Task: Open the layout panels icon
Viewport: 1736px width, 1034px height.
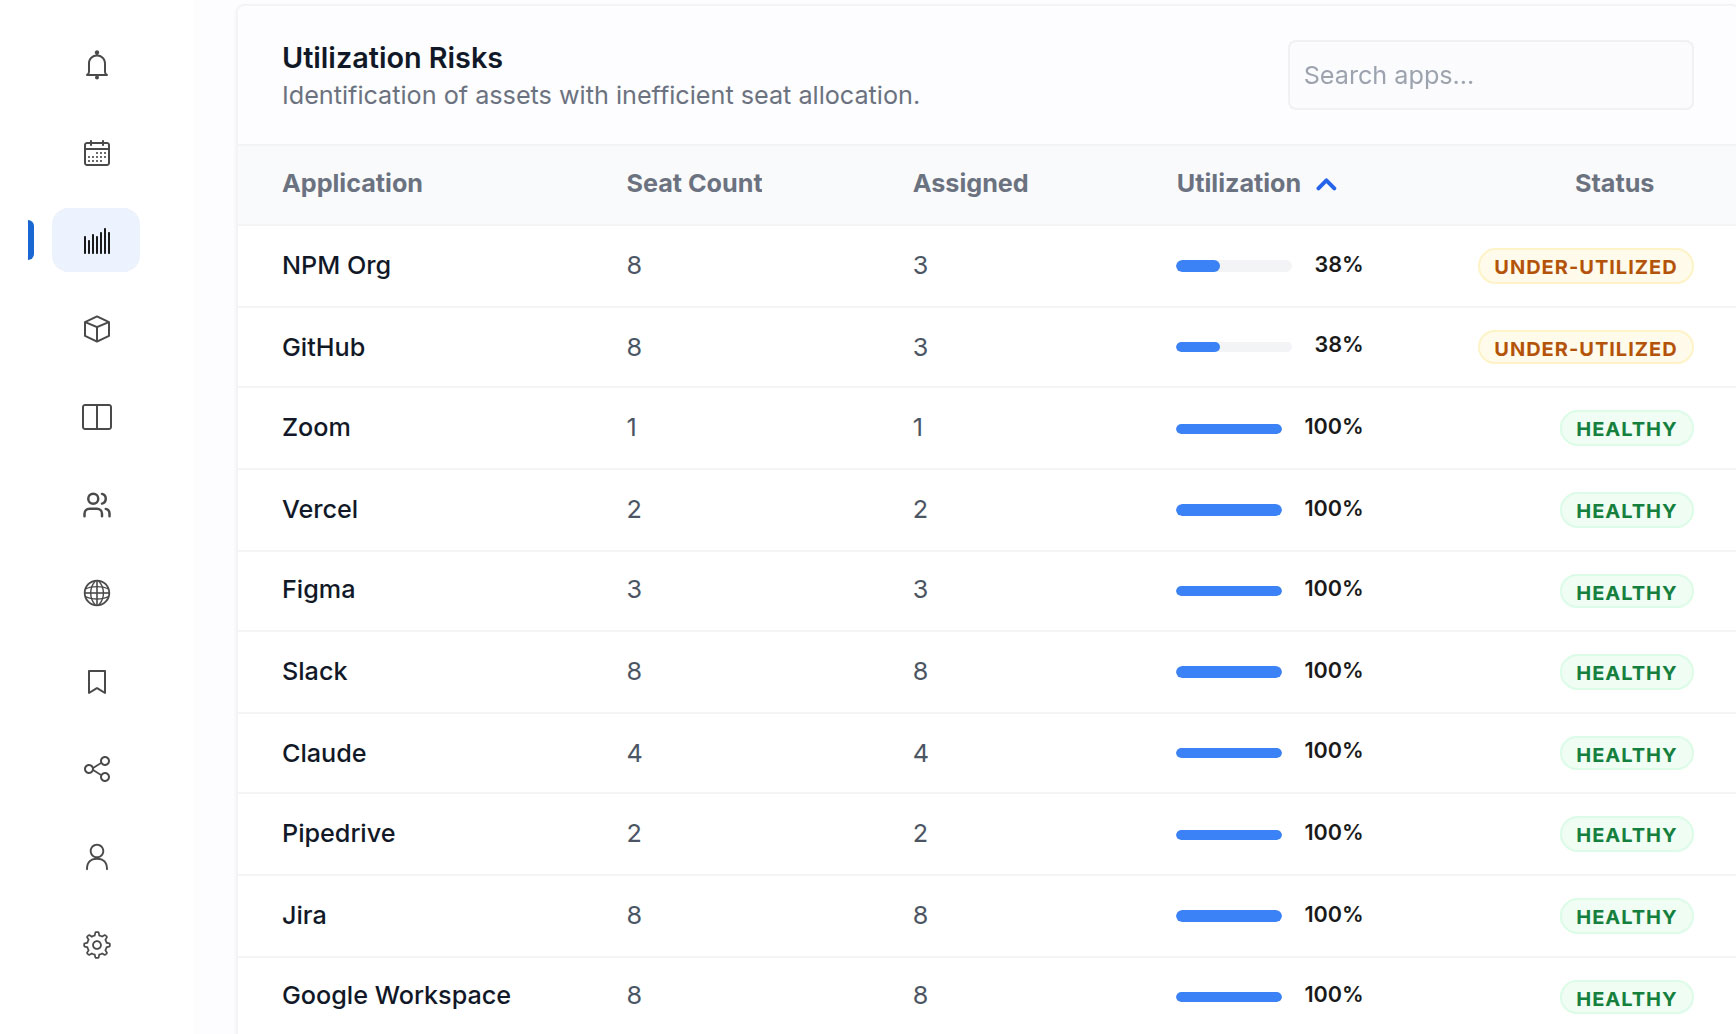Action: [x=96, y=417]
